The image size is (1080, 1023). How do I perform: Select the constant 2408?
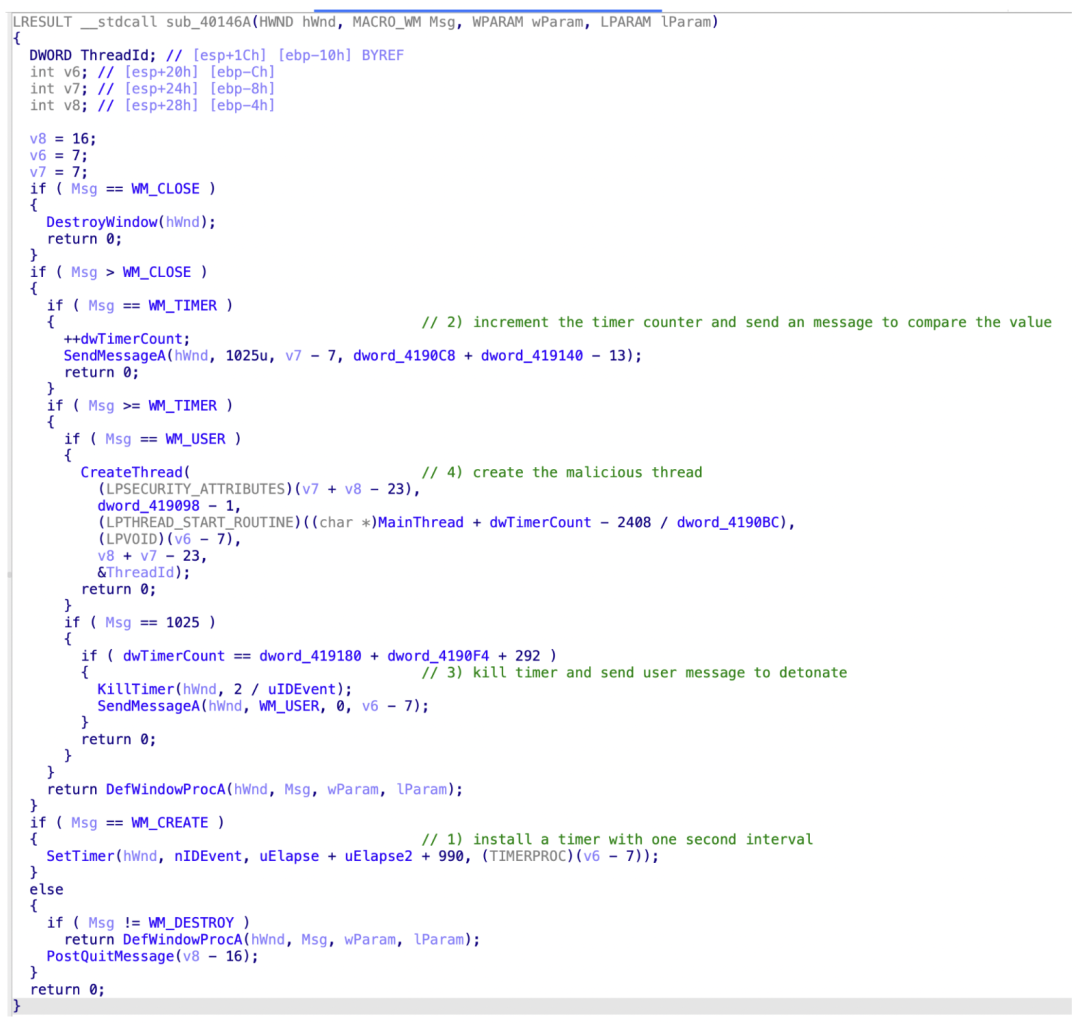pyautogui.click(x=634, y=522)
